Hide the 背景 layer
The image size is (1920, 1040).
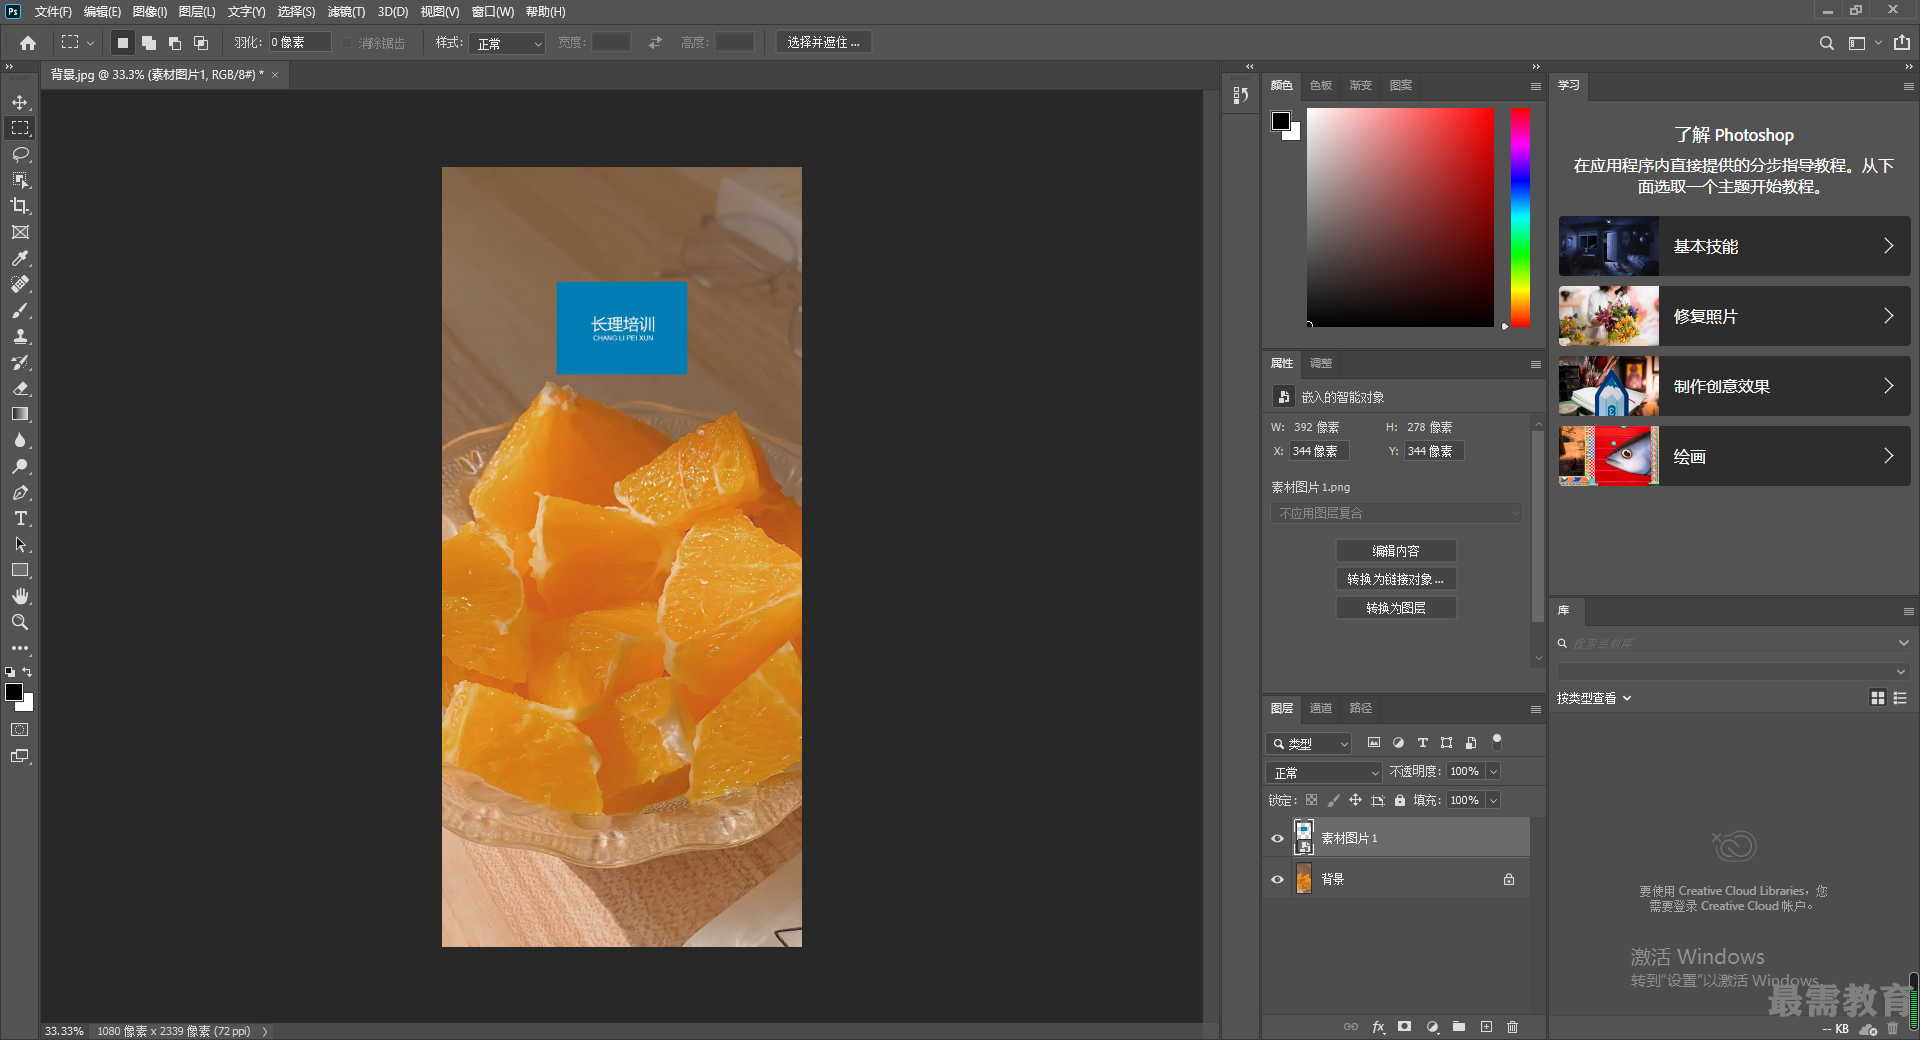pos(1277,879)
